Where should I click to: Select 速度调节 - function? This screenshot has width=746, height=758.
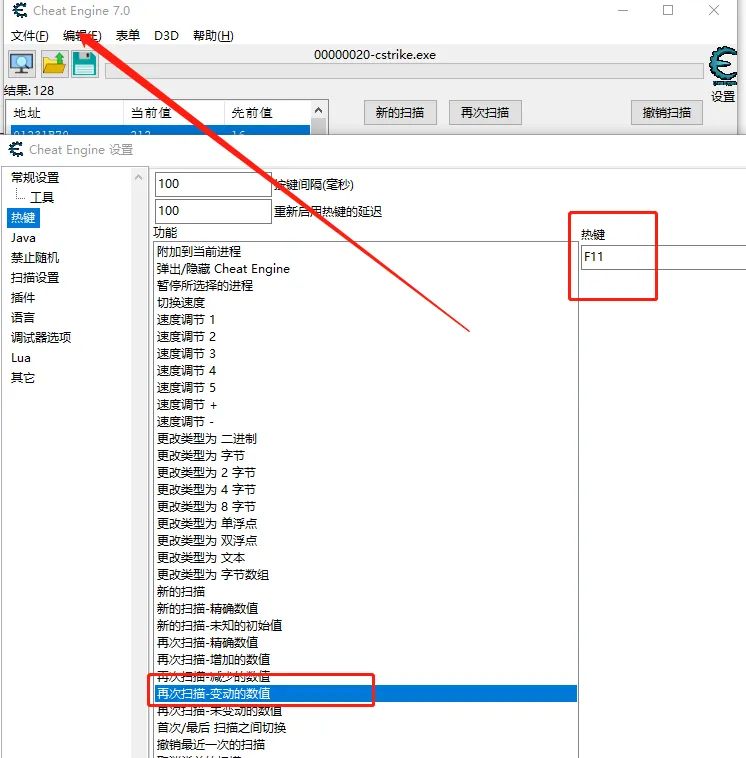366,422
